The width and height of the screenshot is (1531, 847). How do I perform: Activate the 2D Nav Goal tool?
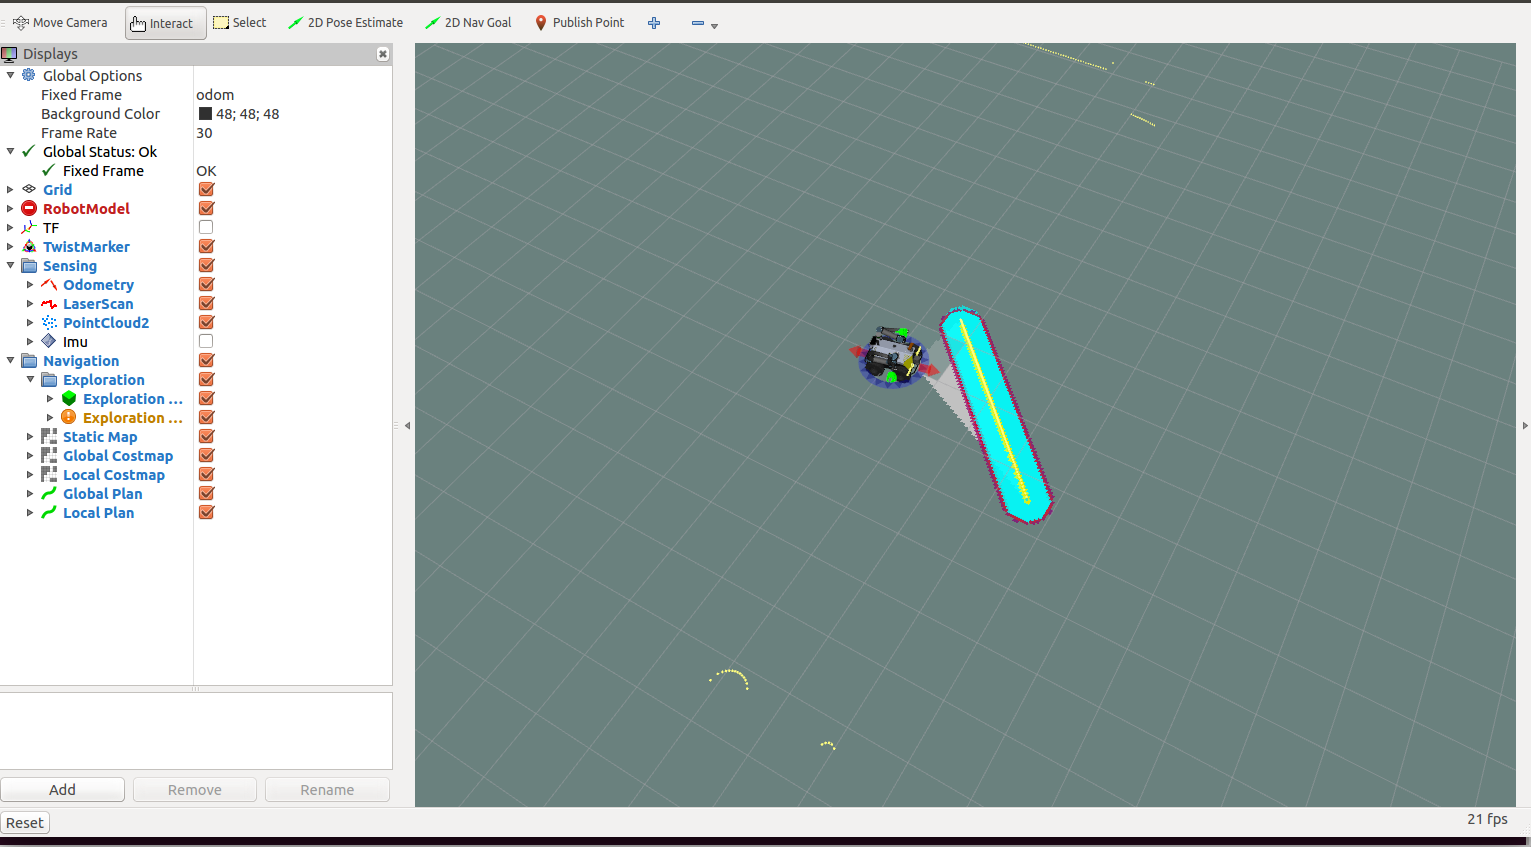click(468, 23)
